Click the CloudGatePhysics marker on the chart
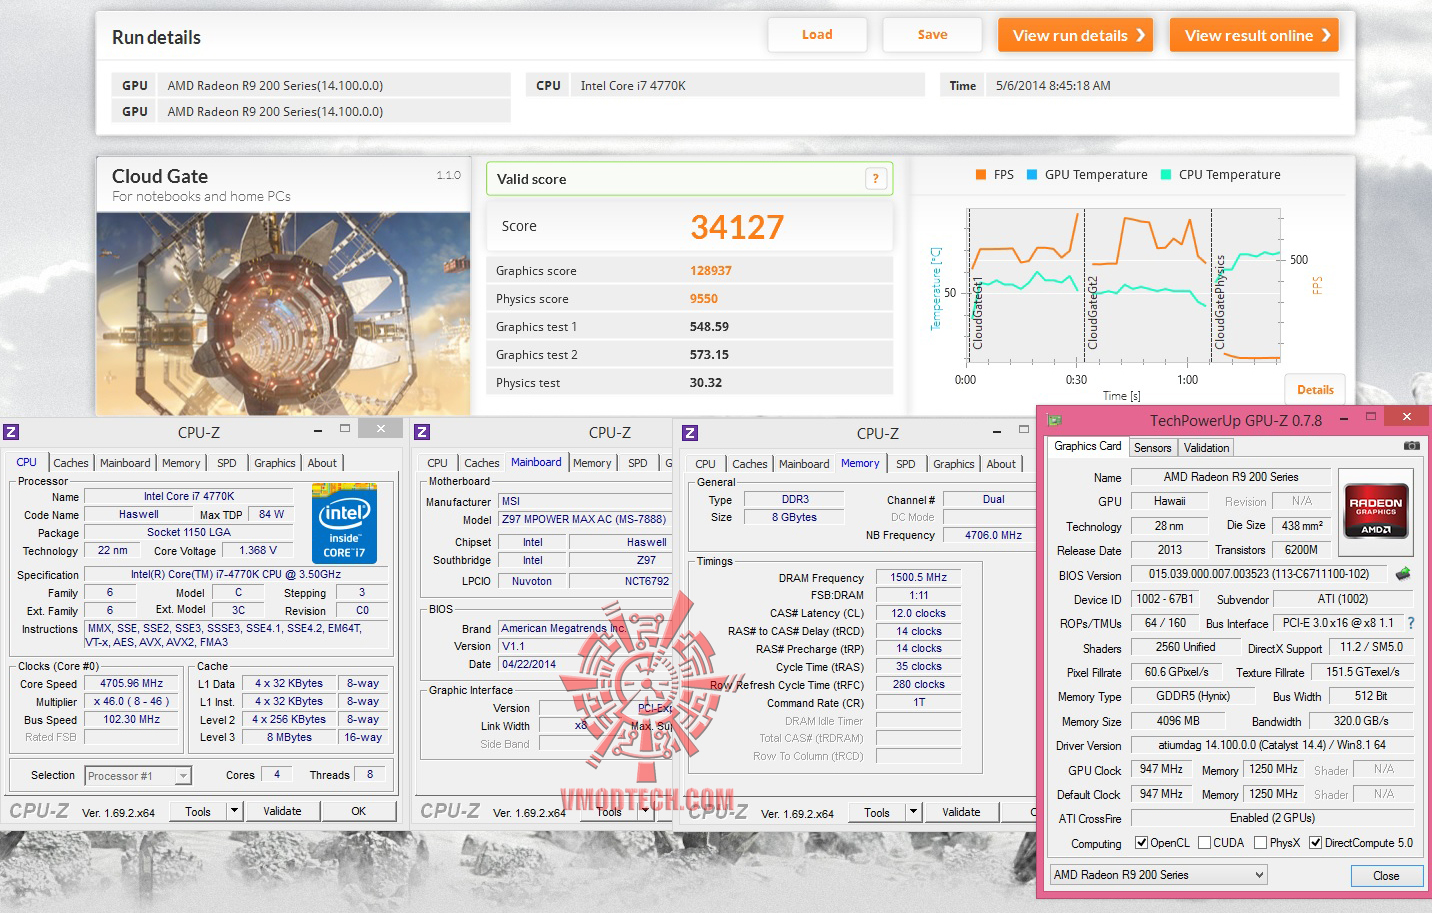Screen dimensions: 1432x913 [1219, 303]
